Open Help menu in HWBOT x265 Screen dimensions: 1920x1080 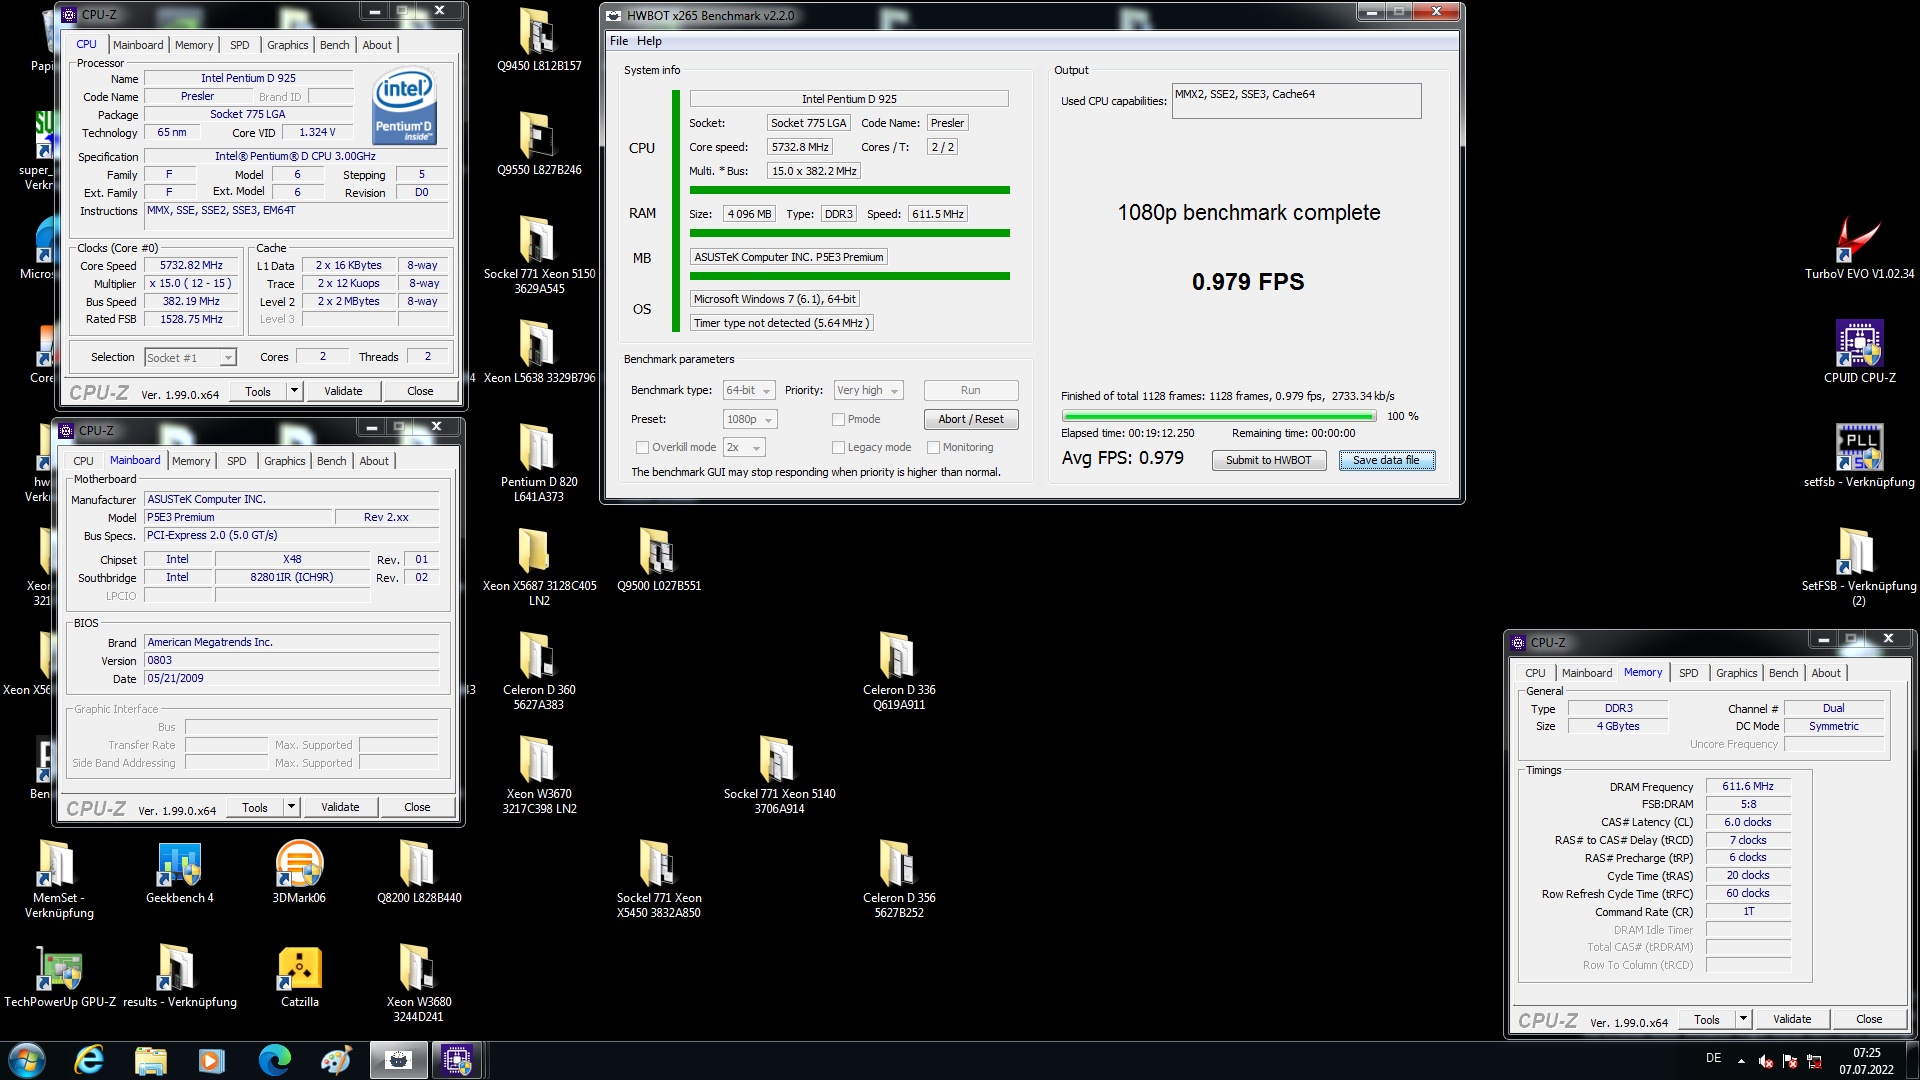pos(650,41)
